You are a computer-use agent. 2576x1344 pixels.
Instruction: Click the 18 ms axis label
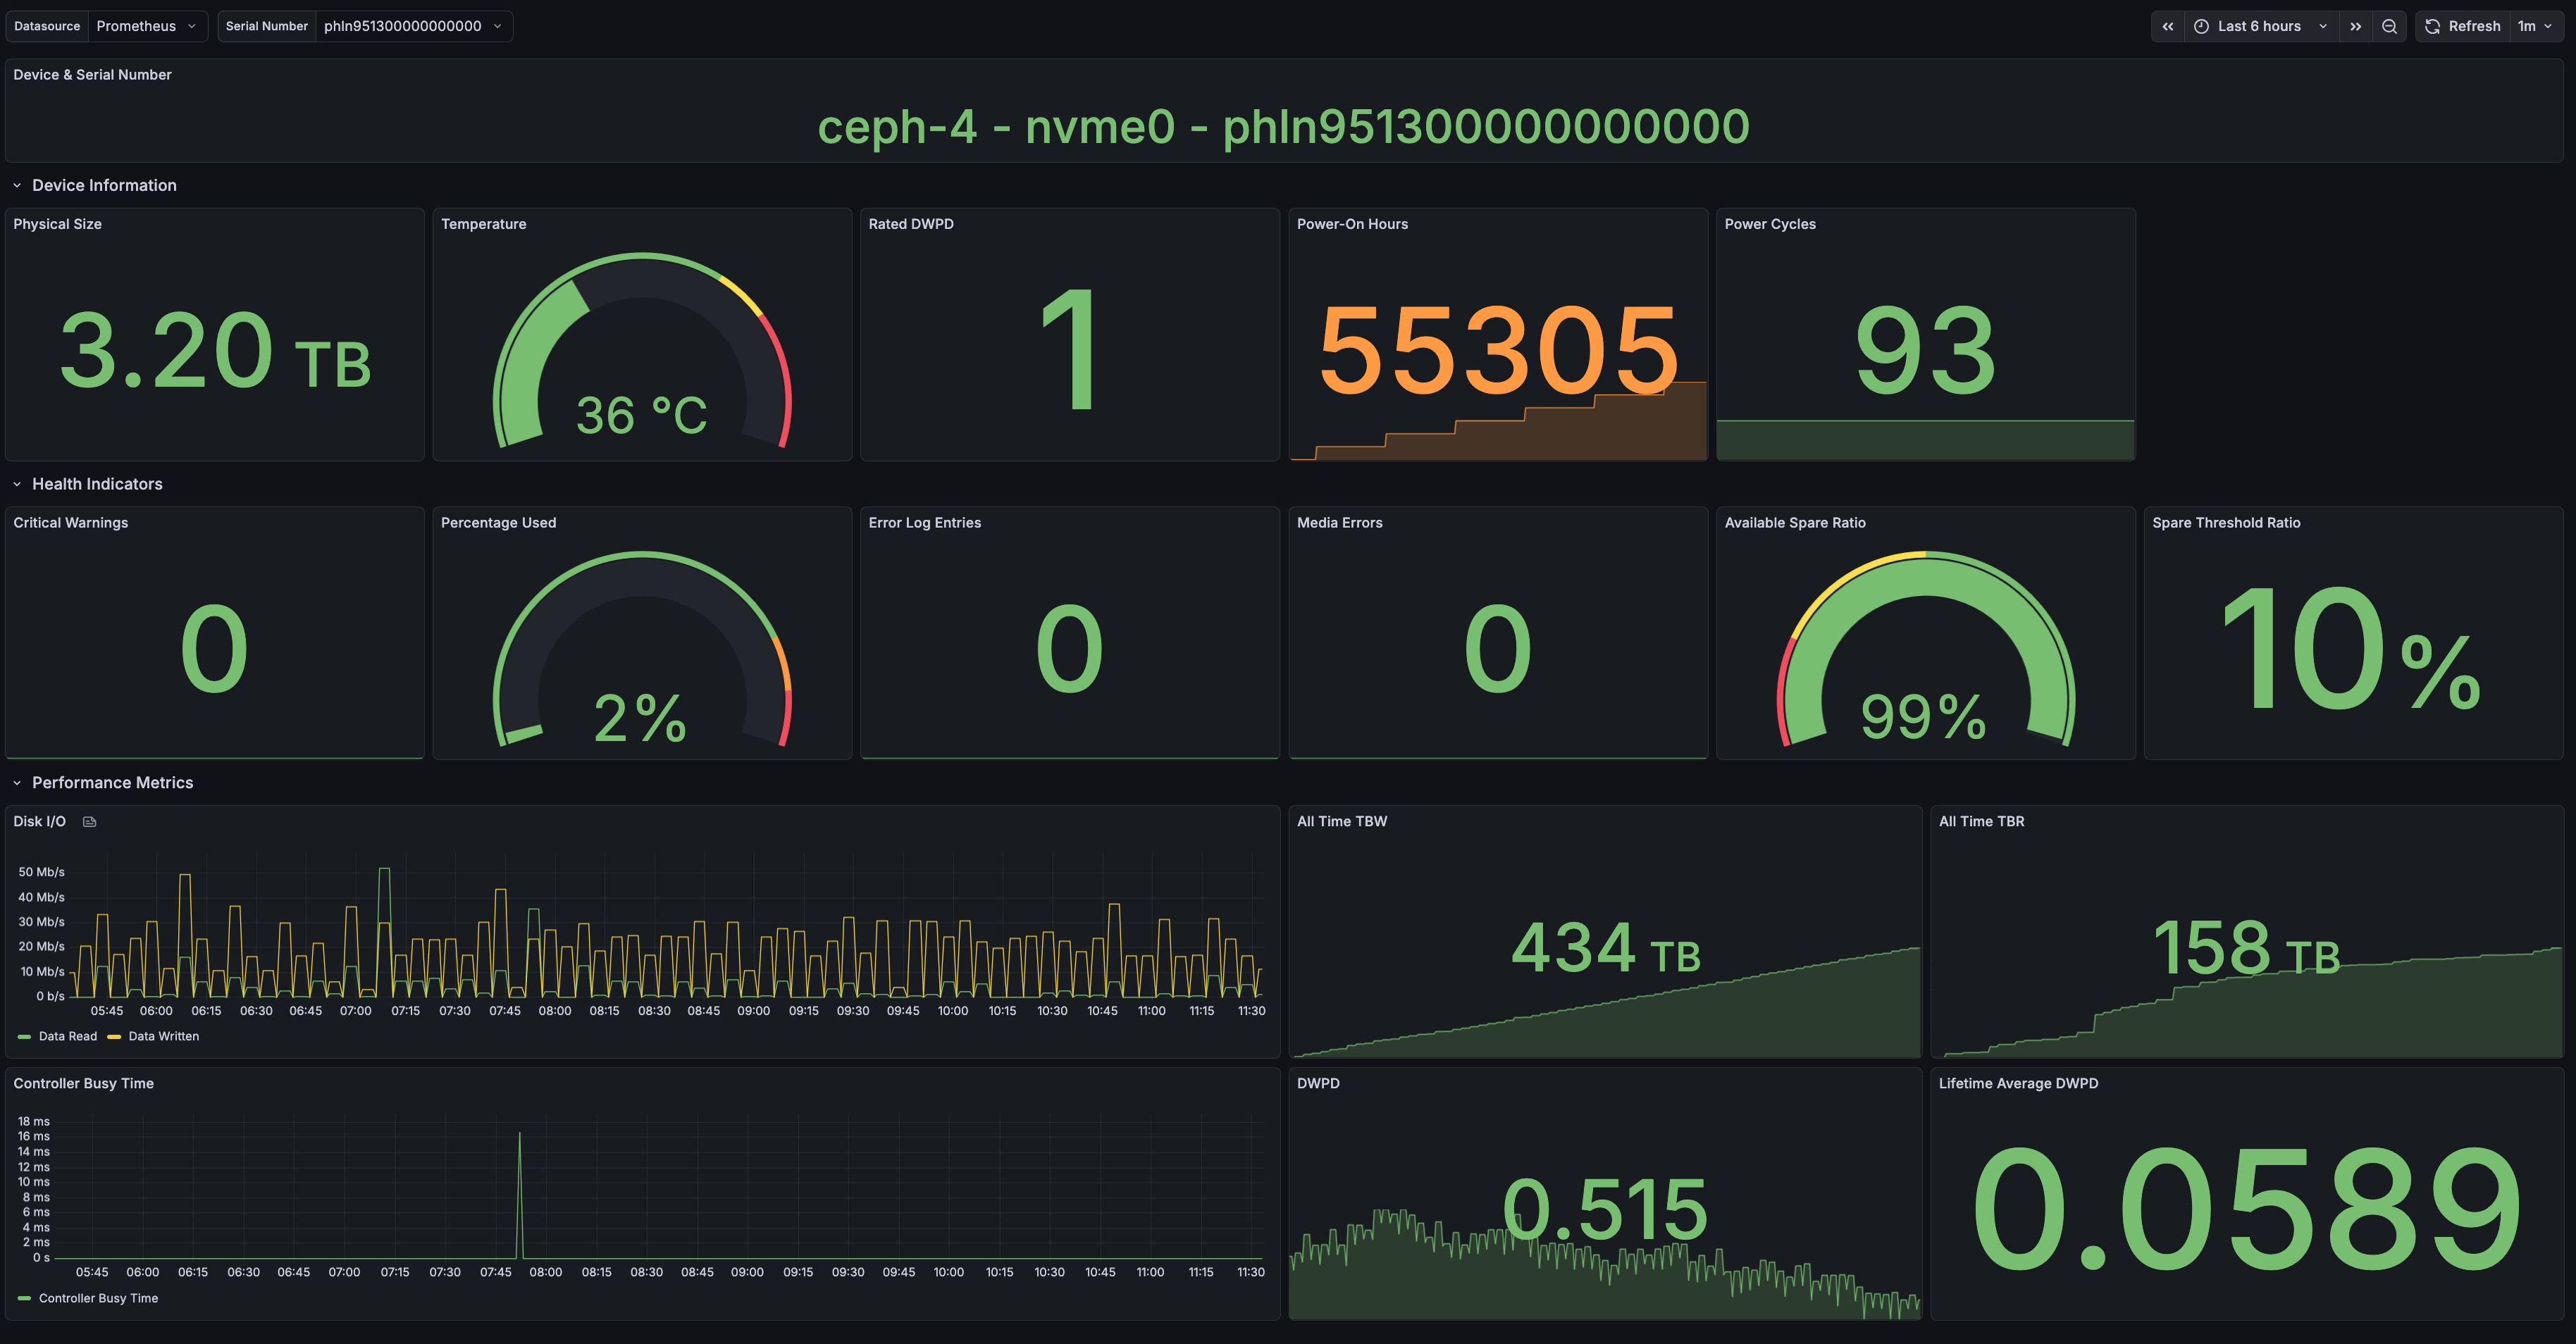[x=33, y=1121]
